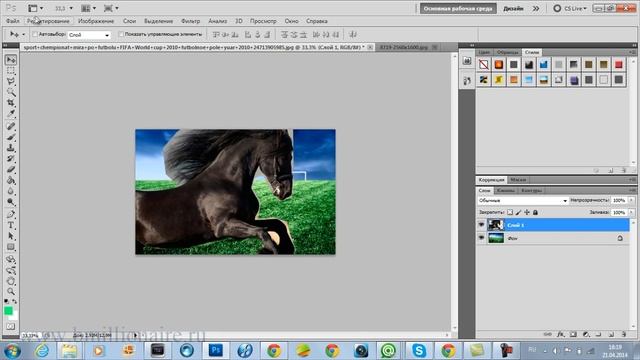The image size is (640, 360).
Task: Enable the Автовыбор checkbox
Action: point(35,34)
